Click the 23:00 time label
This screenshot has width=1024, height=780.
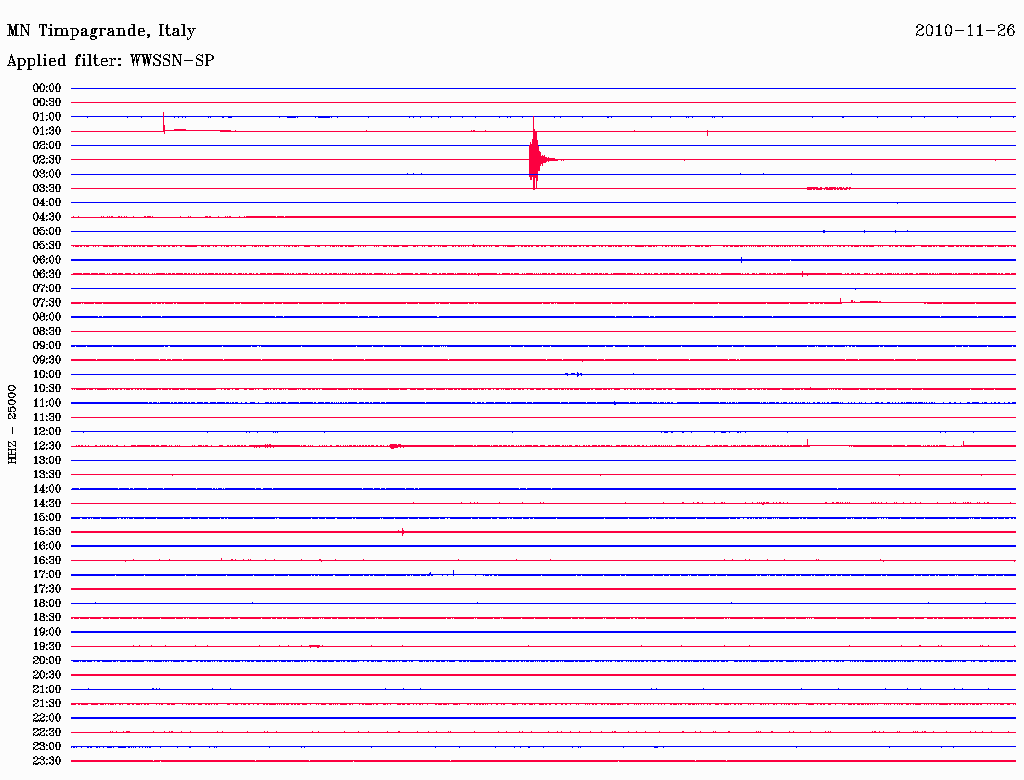coord(46,747)
